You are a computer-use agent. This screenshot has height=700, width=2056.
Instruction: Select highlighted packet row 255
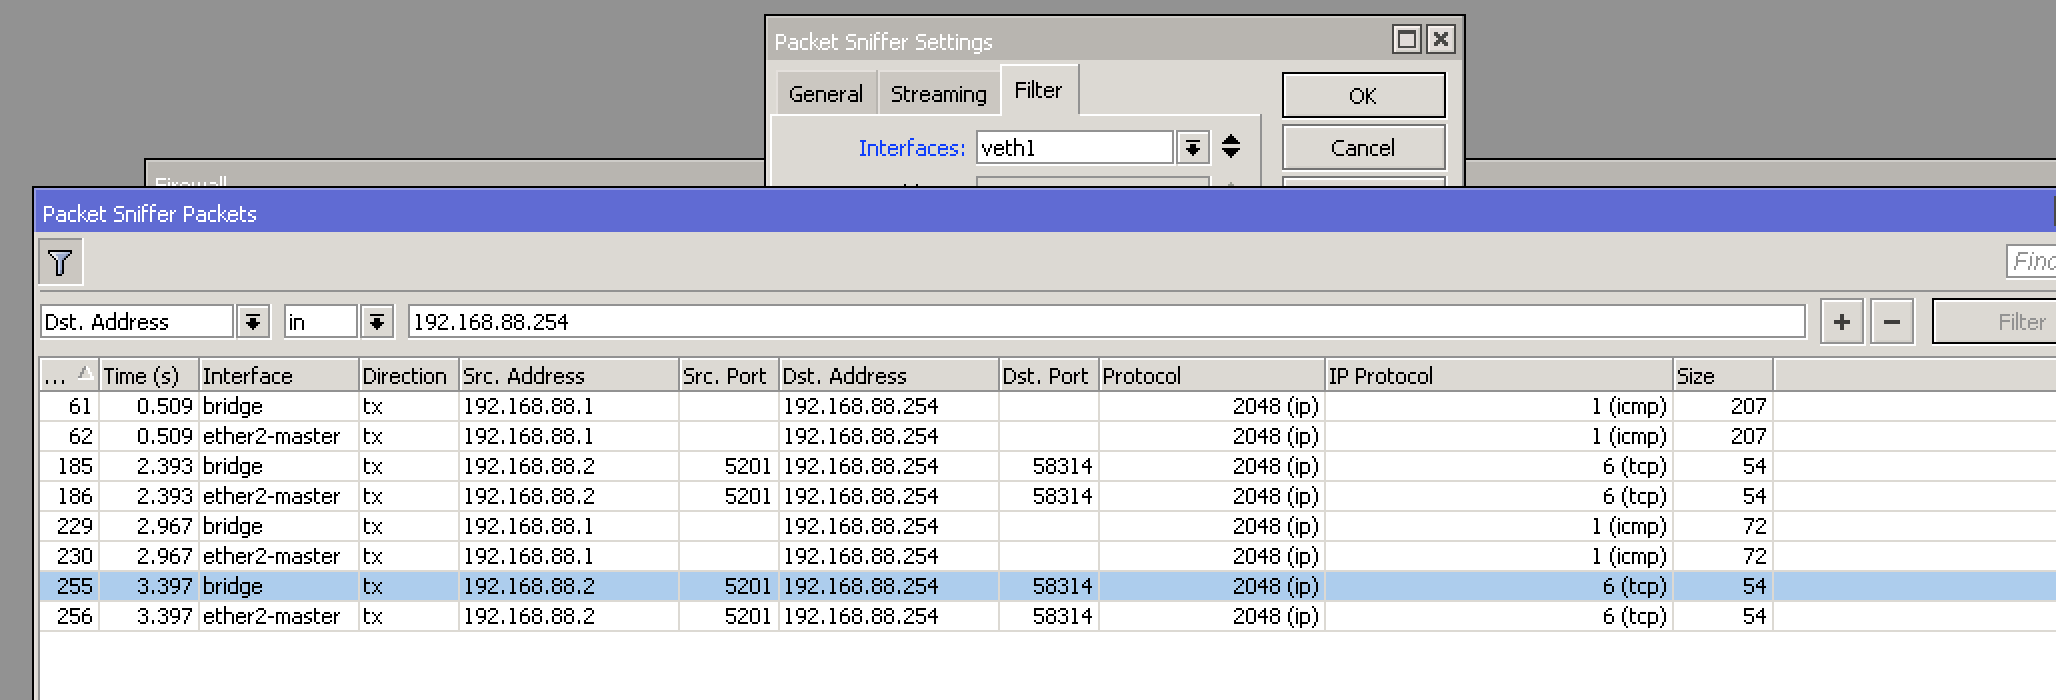tap(1047, 586)
